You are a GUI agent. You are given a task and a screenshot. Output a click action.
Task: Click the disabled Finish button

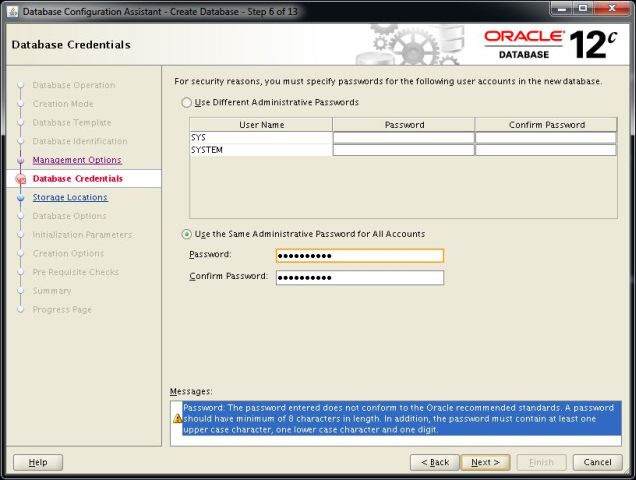tap(541, 463)
